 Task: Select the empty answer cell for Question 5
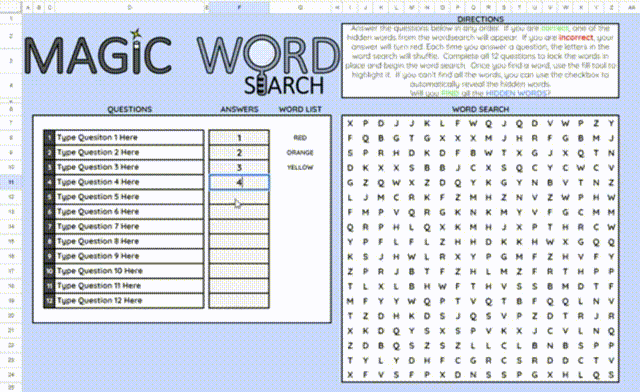pyautogui.click(x=239, y=197)
